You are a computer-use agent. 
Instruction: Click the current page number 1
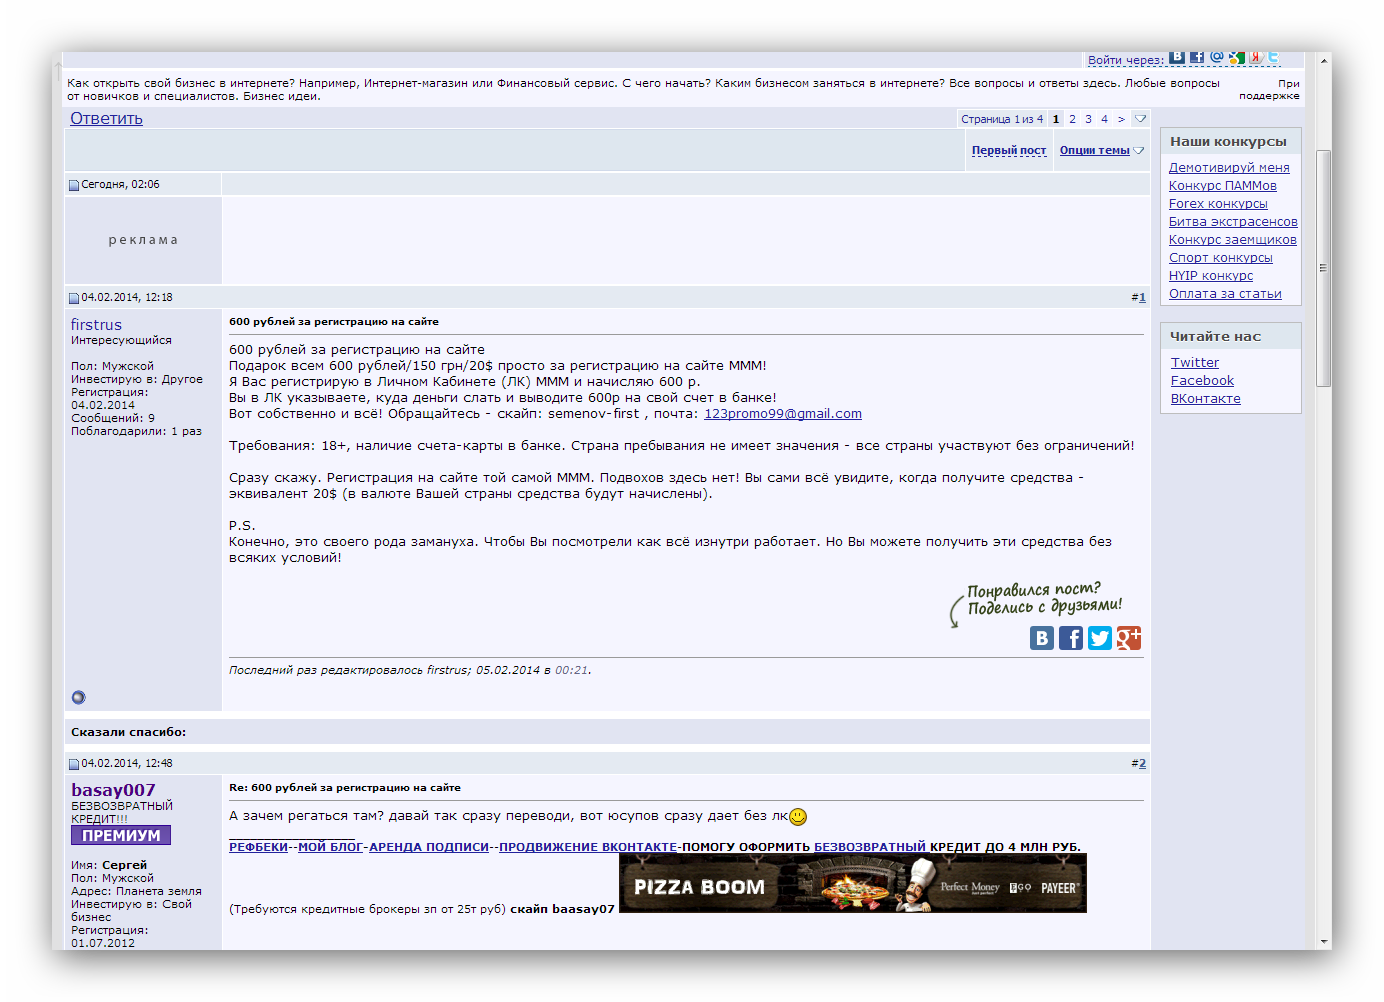click(1056, 119)
